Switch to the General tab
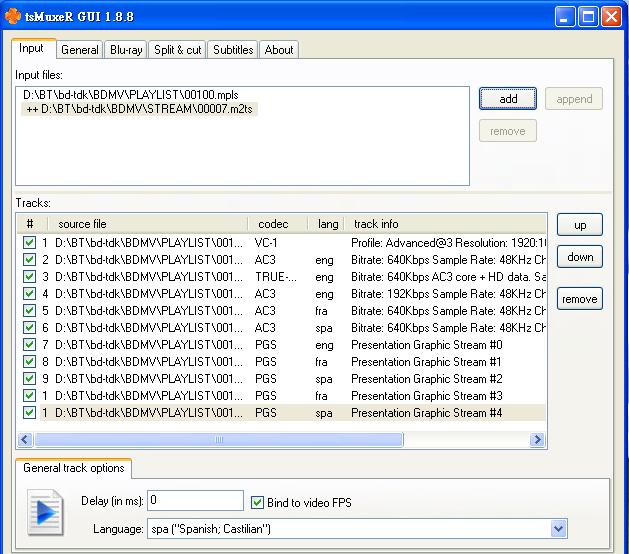This screenshot has width=629, height=554. pyautogui.click(x=79, y=50)
